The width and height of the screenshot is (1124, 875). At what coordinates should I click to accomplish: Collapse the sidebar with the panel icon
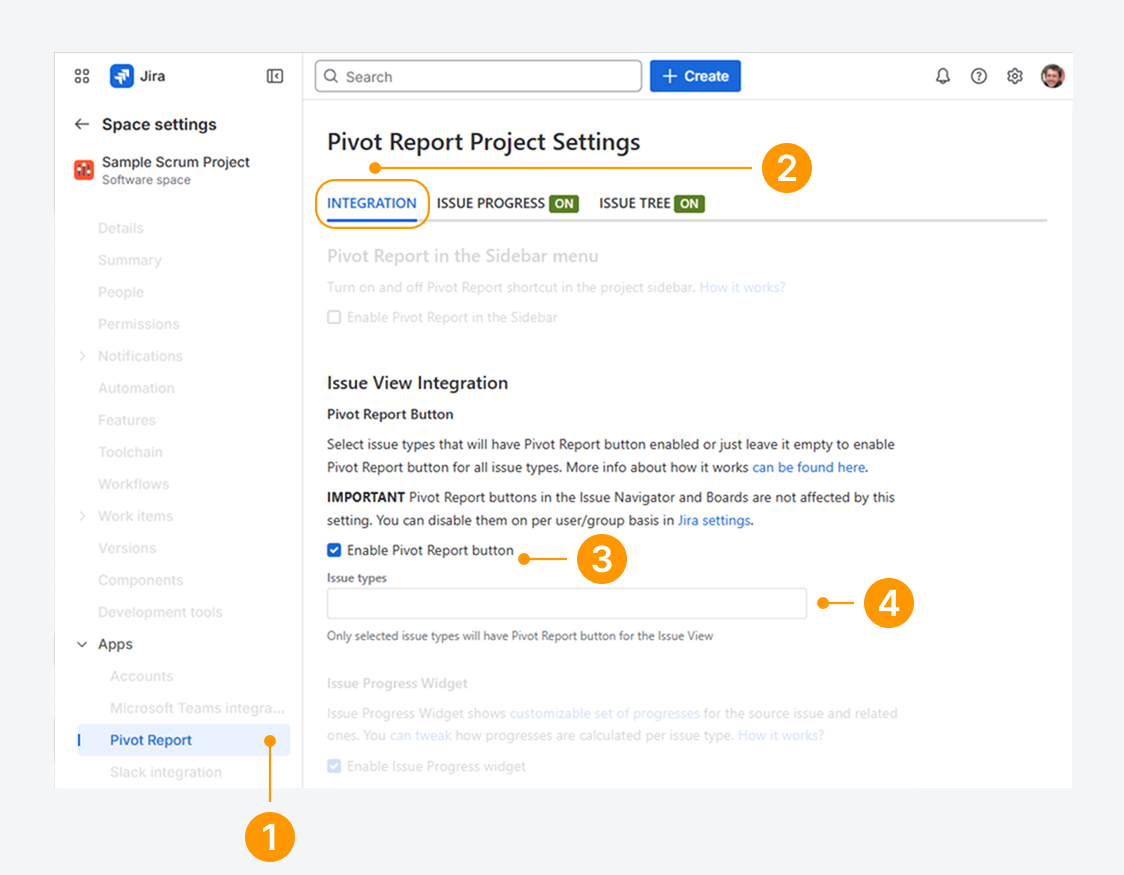275,76
